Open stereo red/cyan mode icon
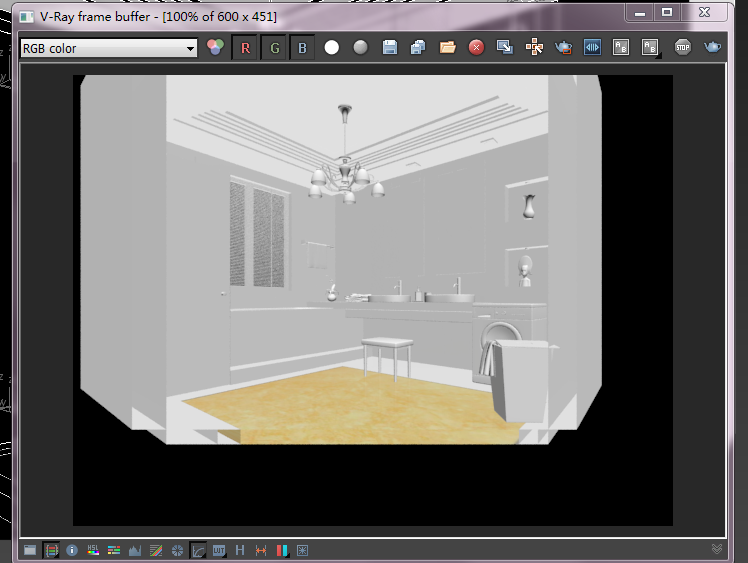The height and width of the screenshot is (563, 748). tap(282, 550)
